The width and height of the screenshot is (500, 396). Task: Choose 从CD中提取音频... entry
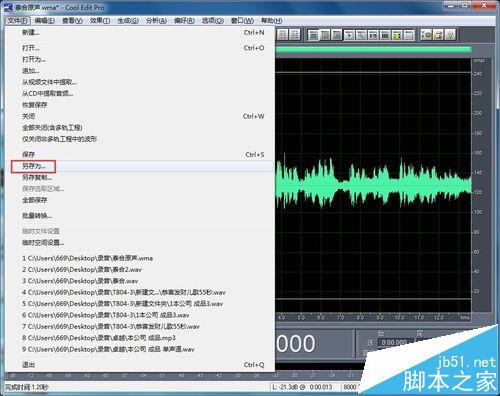click(x=140, y=94)
